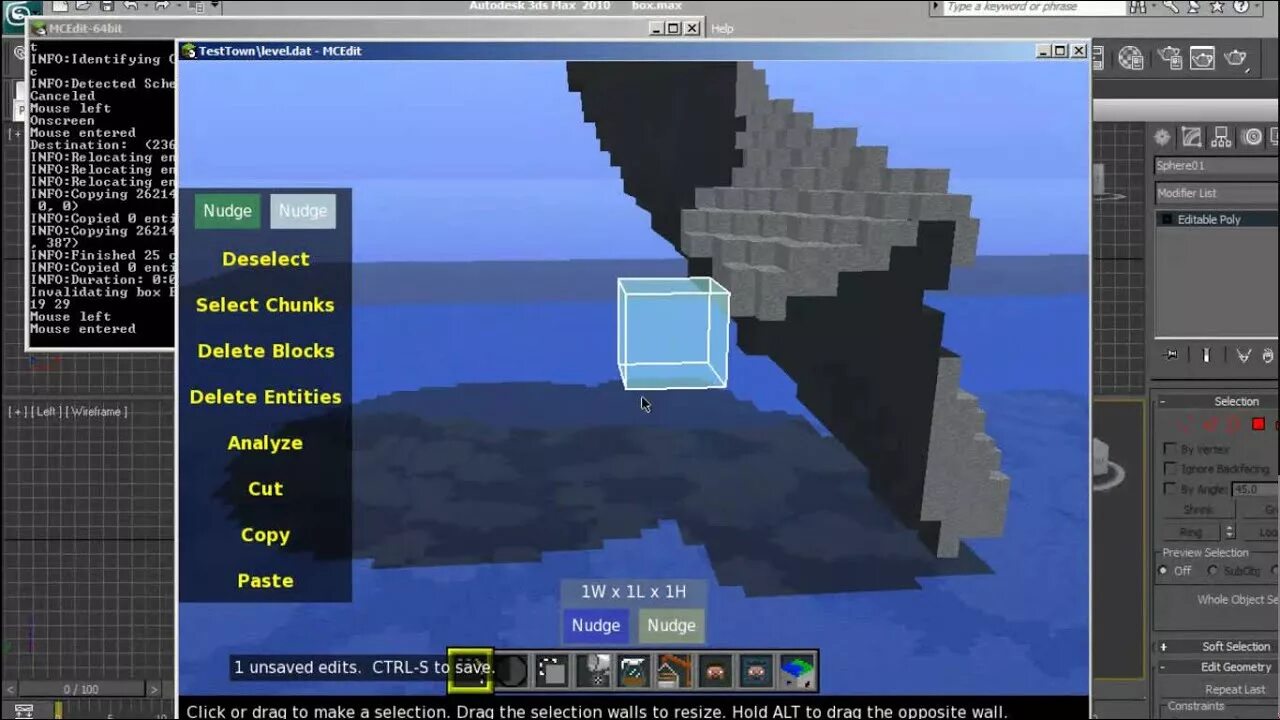Click Select Chunks in the MCEdit panel
This screenshot has height=720, width=1280.
(265, 305)
